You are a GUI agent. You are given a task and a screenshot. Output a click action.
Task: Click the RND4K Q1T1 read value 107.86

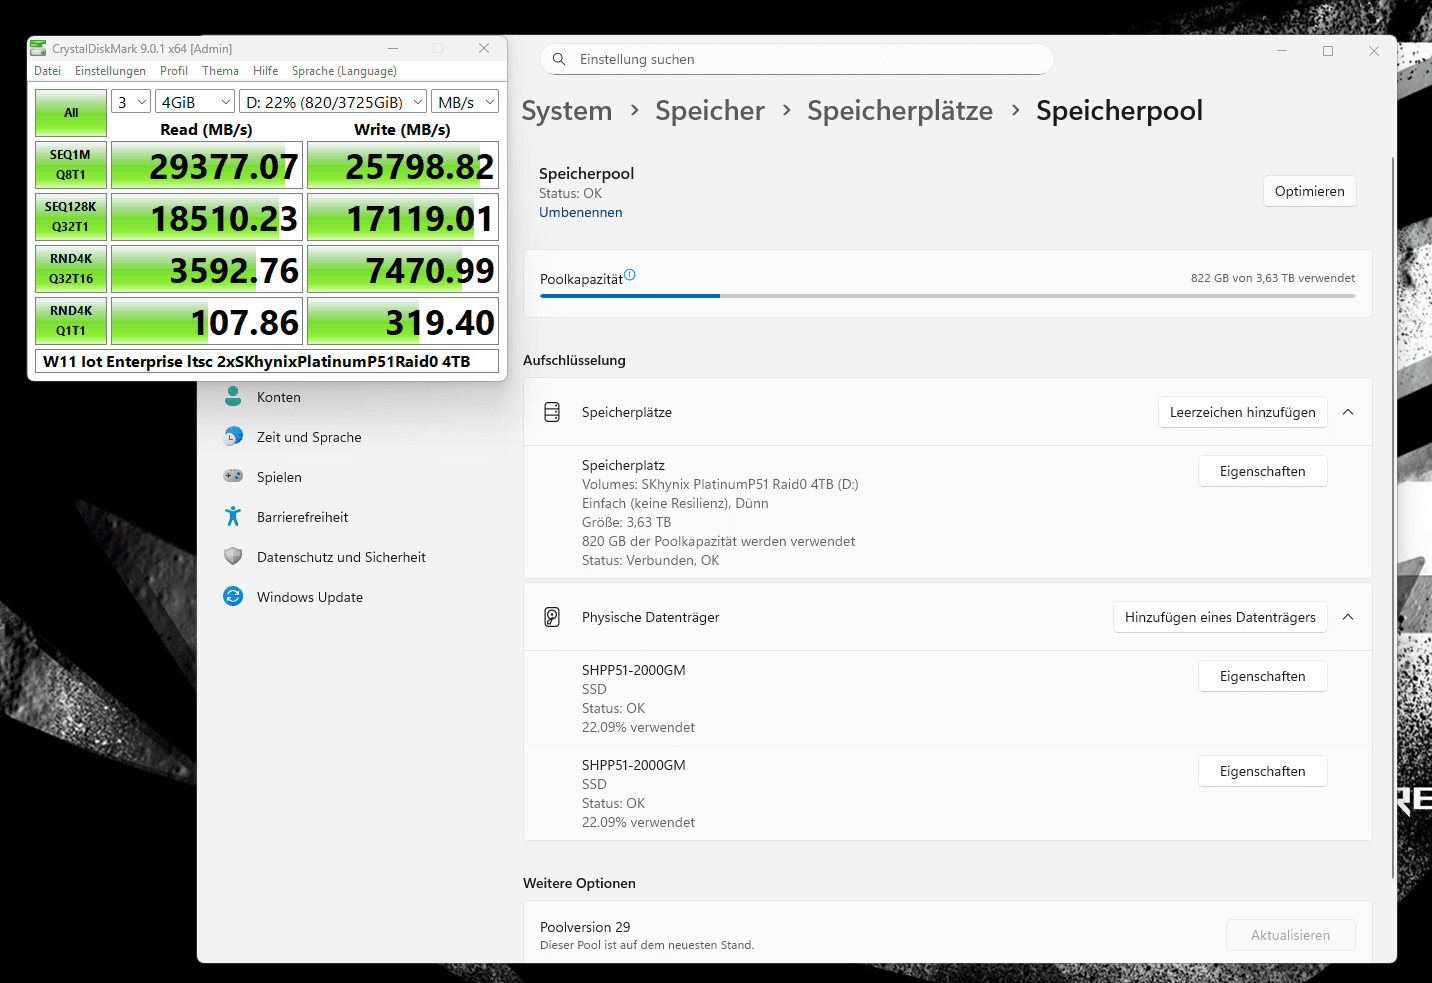207,321
